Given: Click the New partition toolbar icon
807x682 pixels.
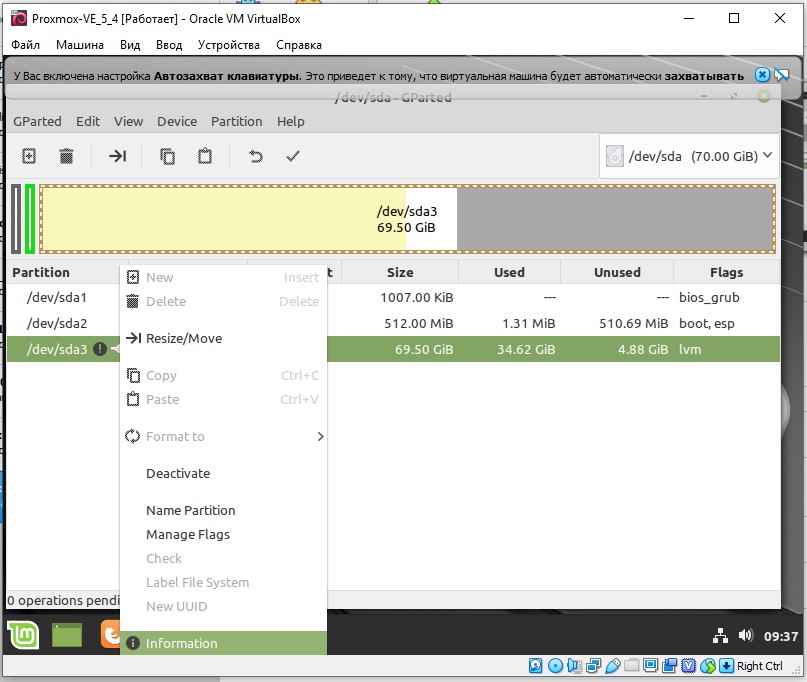Looking at the screenshot, I should click(29, 156).
